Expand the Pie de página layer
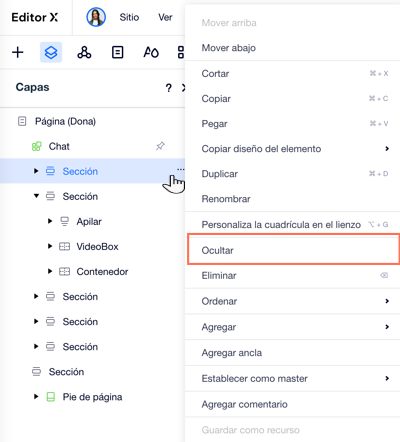 pyautogui.click(x=36, y=397)
